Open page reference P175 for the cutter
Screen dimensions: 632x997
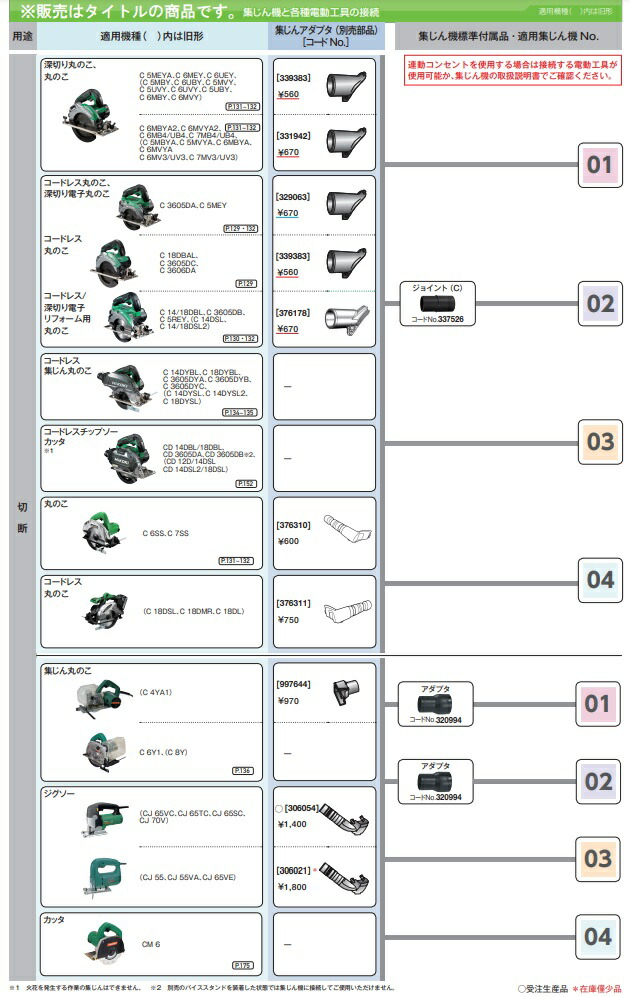tap(246, 965)
